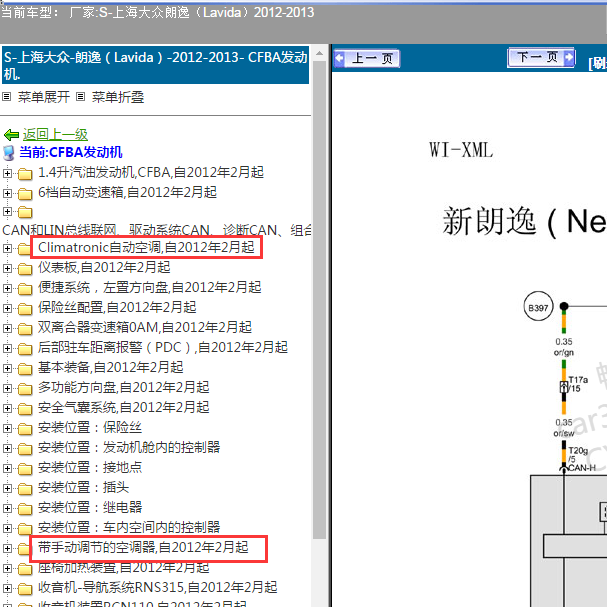The height and width of the screenshot is (607, 607).
Task: Click folder icon of 便捷系统,左置方向盘
Action: tap(25, 289)
